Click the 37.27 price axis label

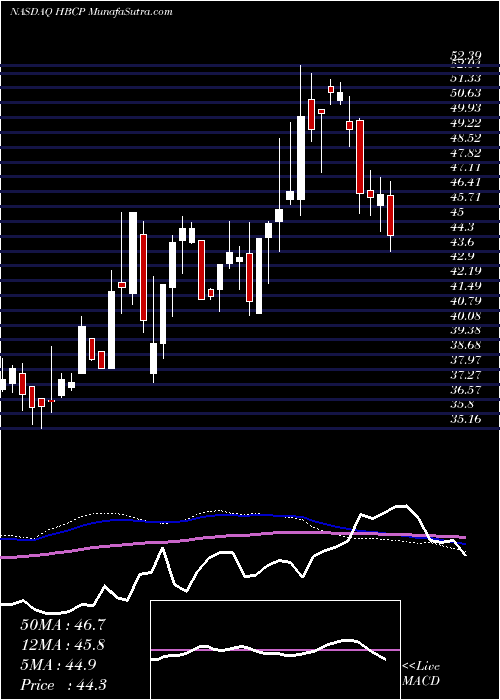point(466,375)
